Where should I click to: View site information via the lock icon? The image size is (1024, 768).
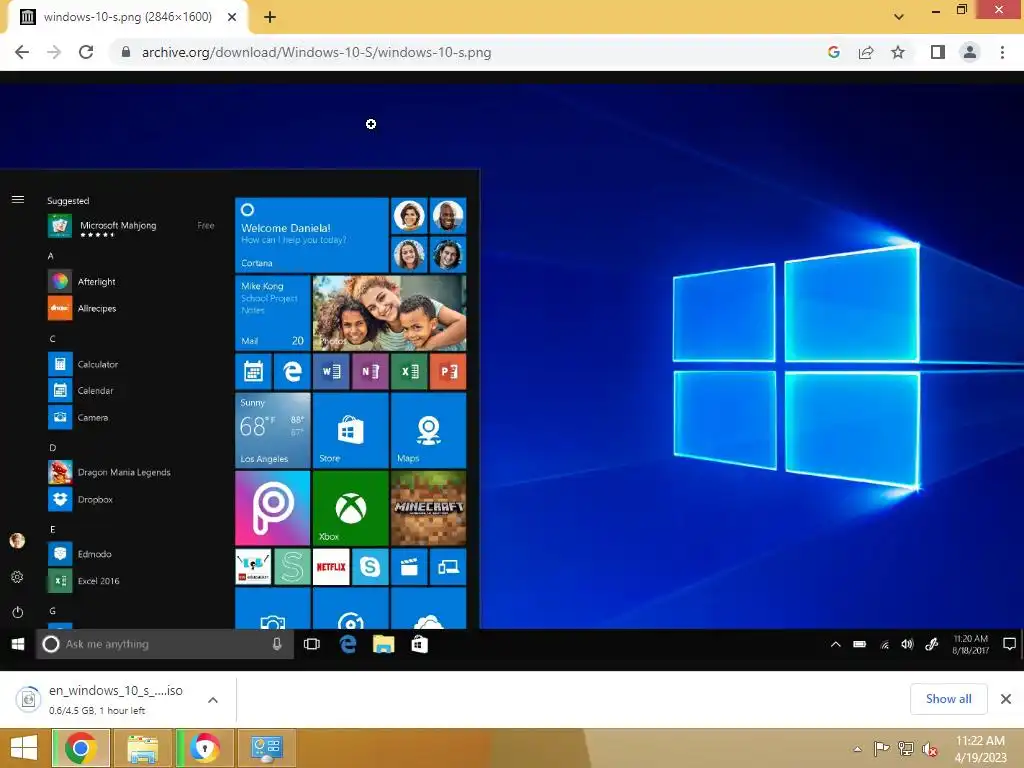pyautogui.click(x=126, y=52)
